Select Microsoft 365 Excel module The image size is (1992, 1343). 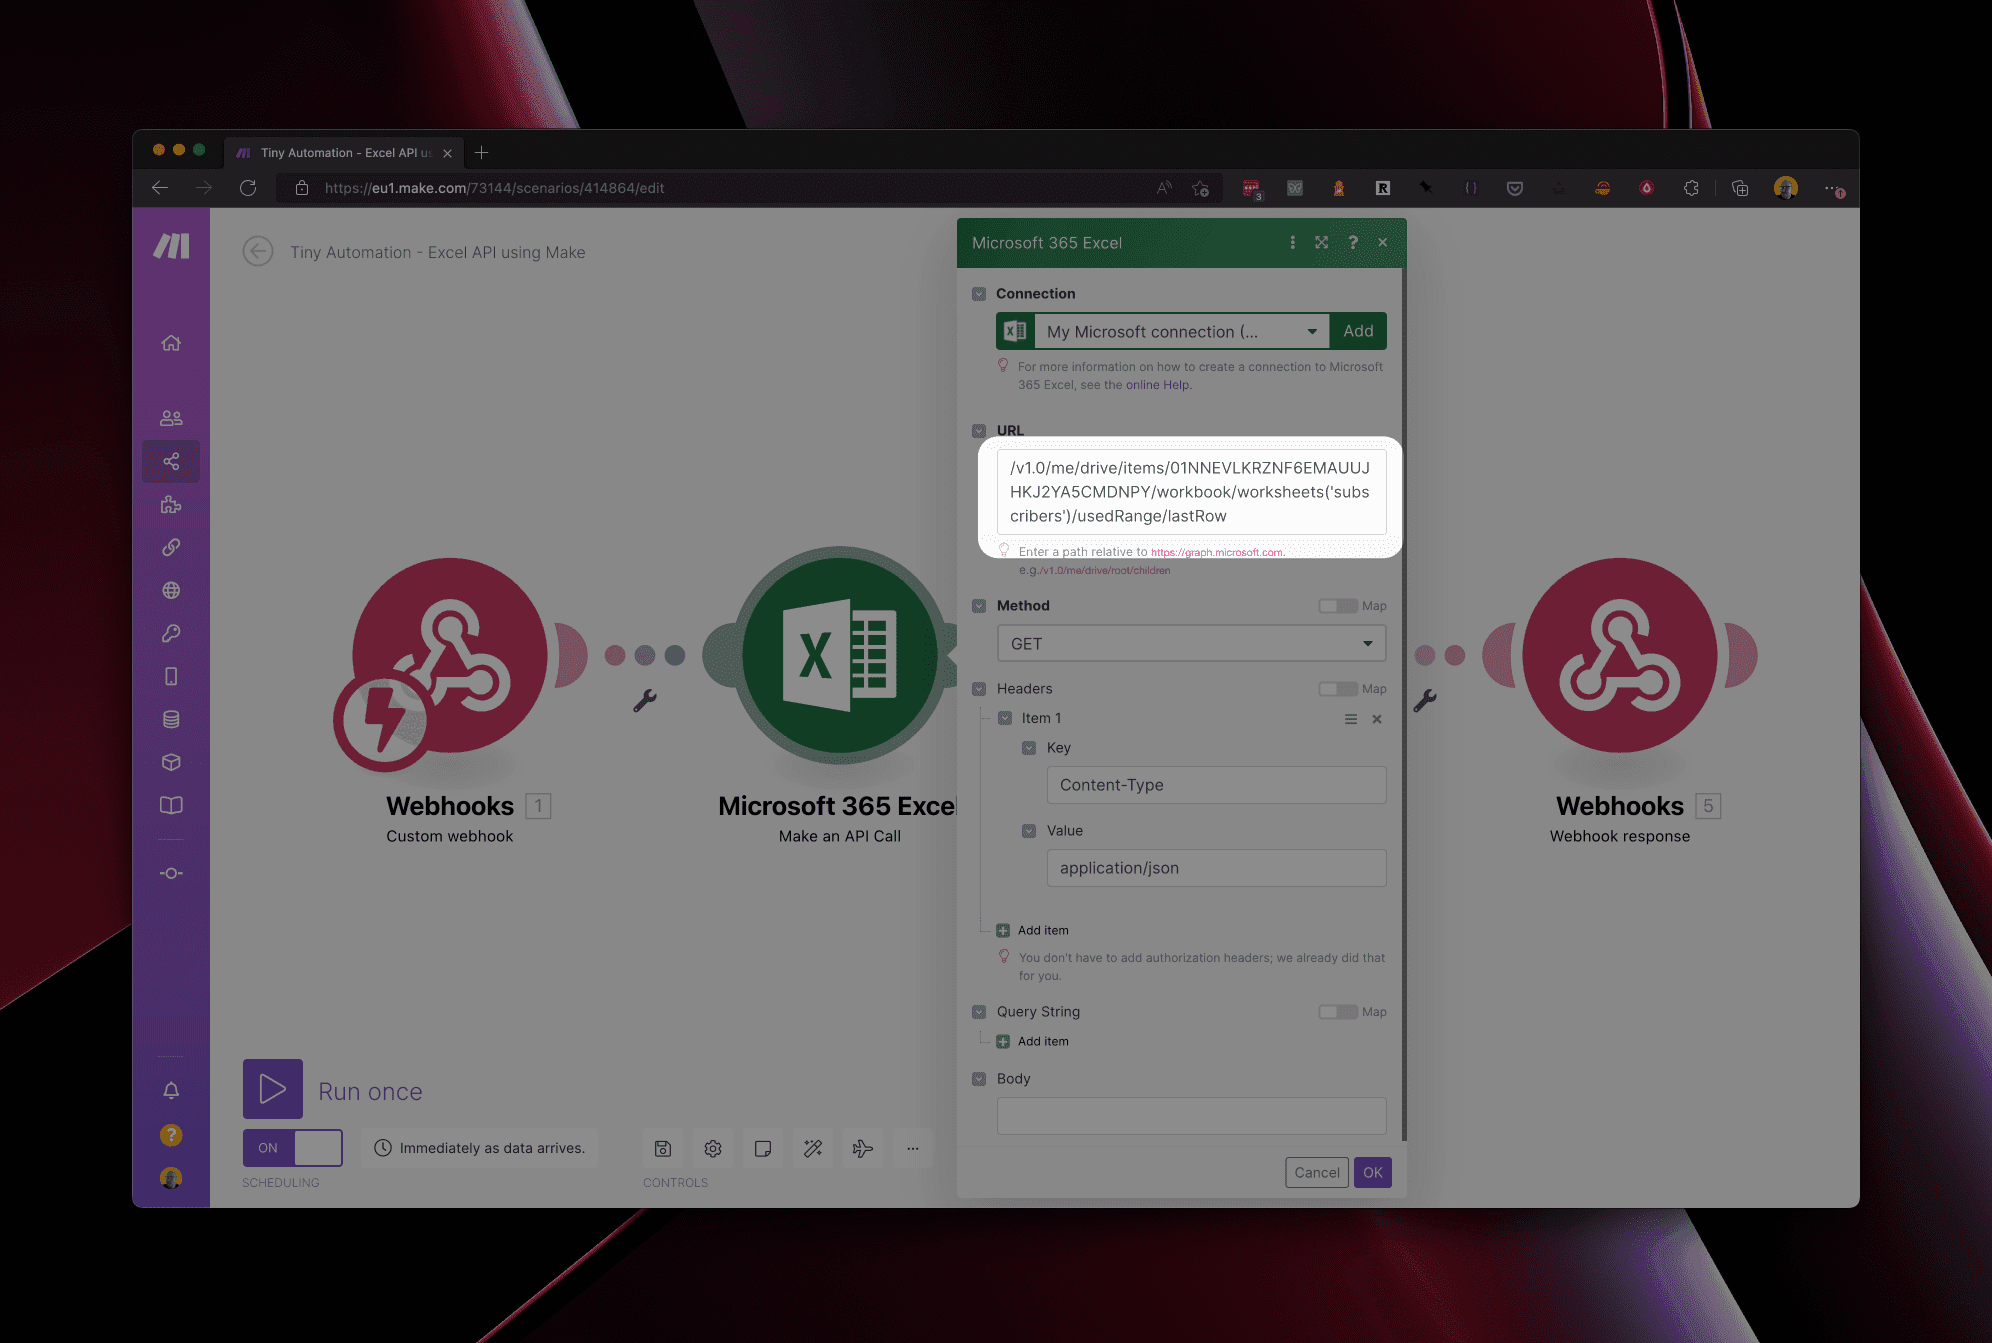click(840, 656)
